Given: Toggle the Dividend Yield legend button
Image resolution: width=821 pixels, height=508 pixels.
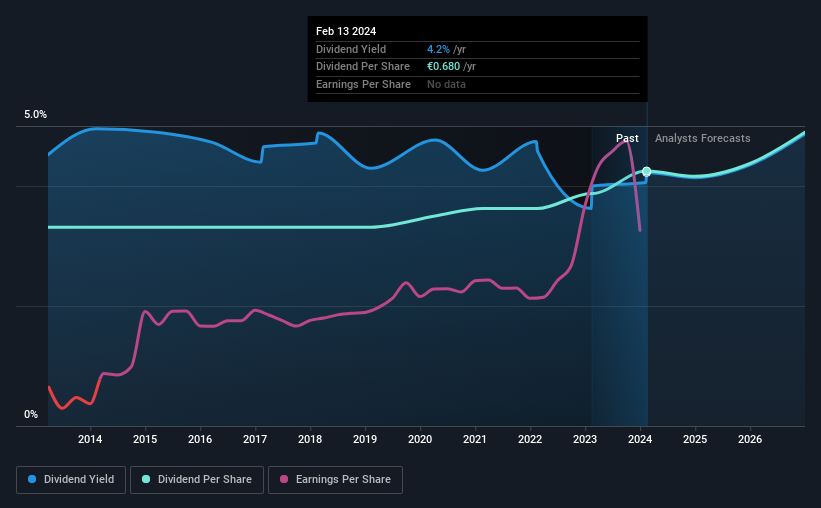Looking at the screenshot, I should pyautogui.click(x=71, y=480).
